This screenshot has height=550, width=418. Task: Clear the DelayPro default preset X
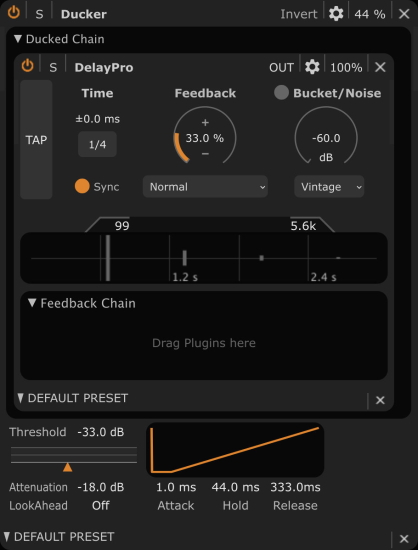pos(380,400)
